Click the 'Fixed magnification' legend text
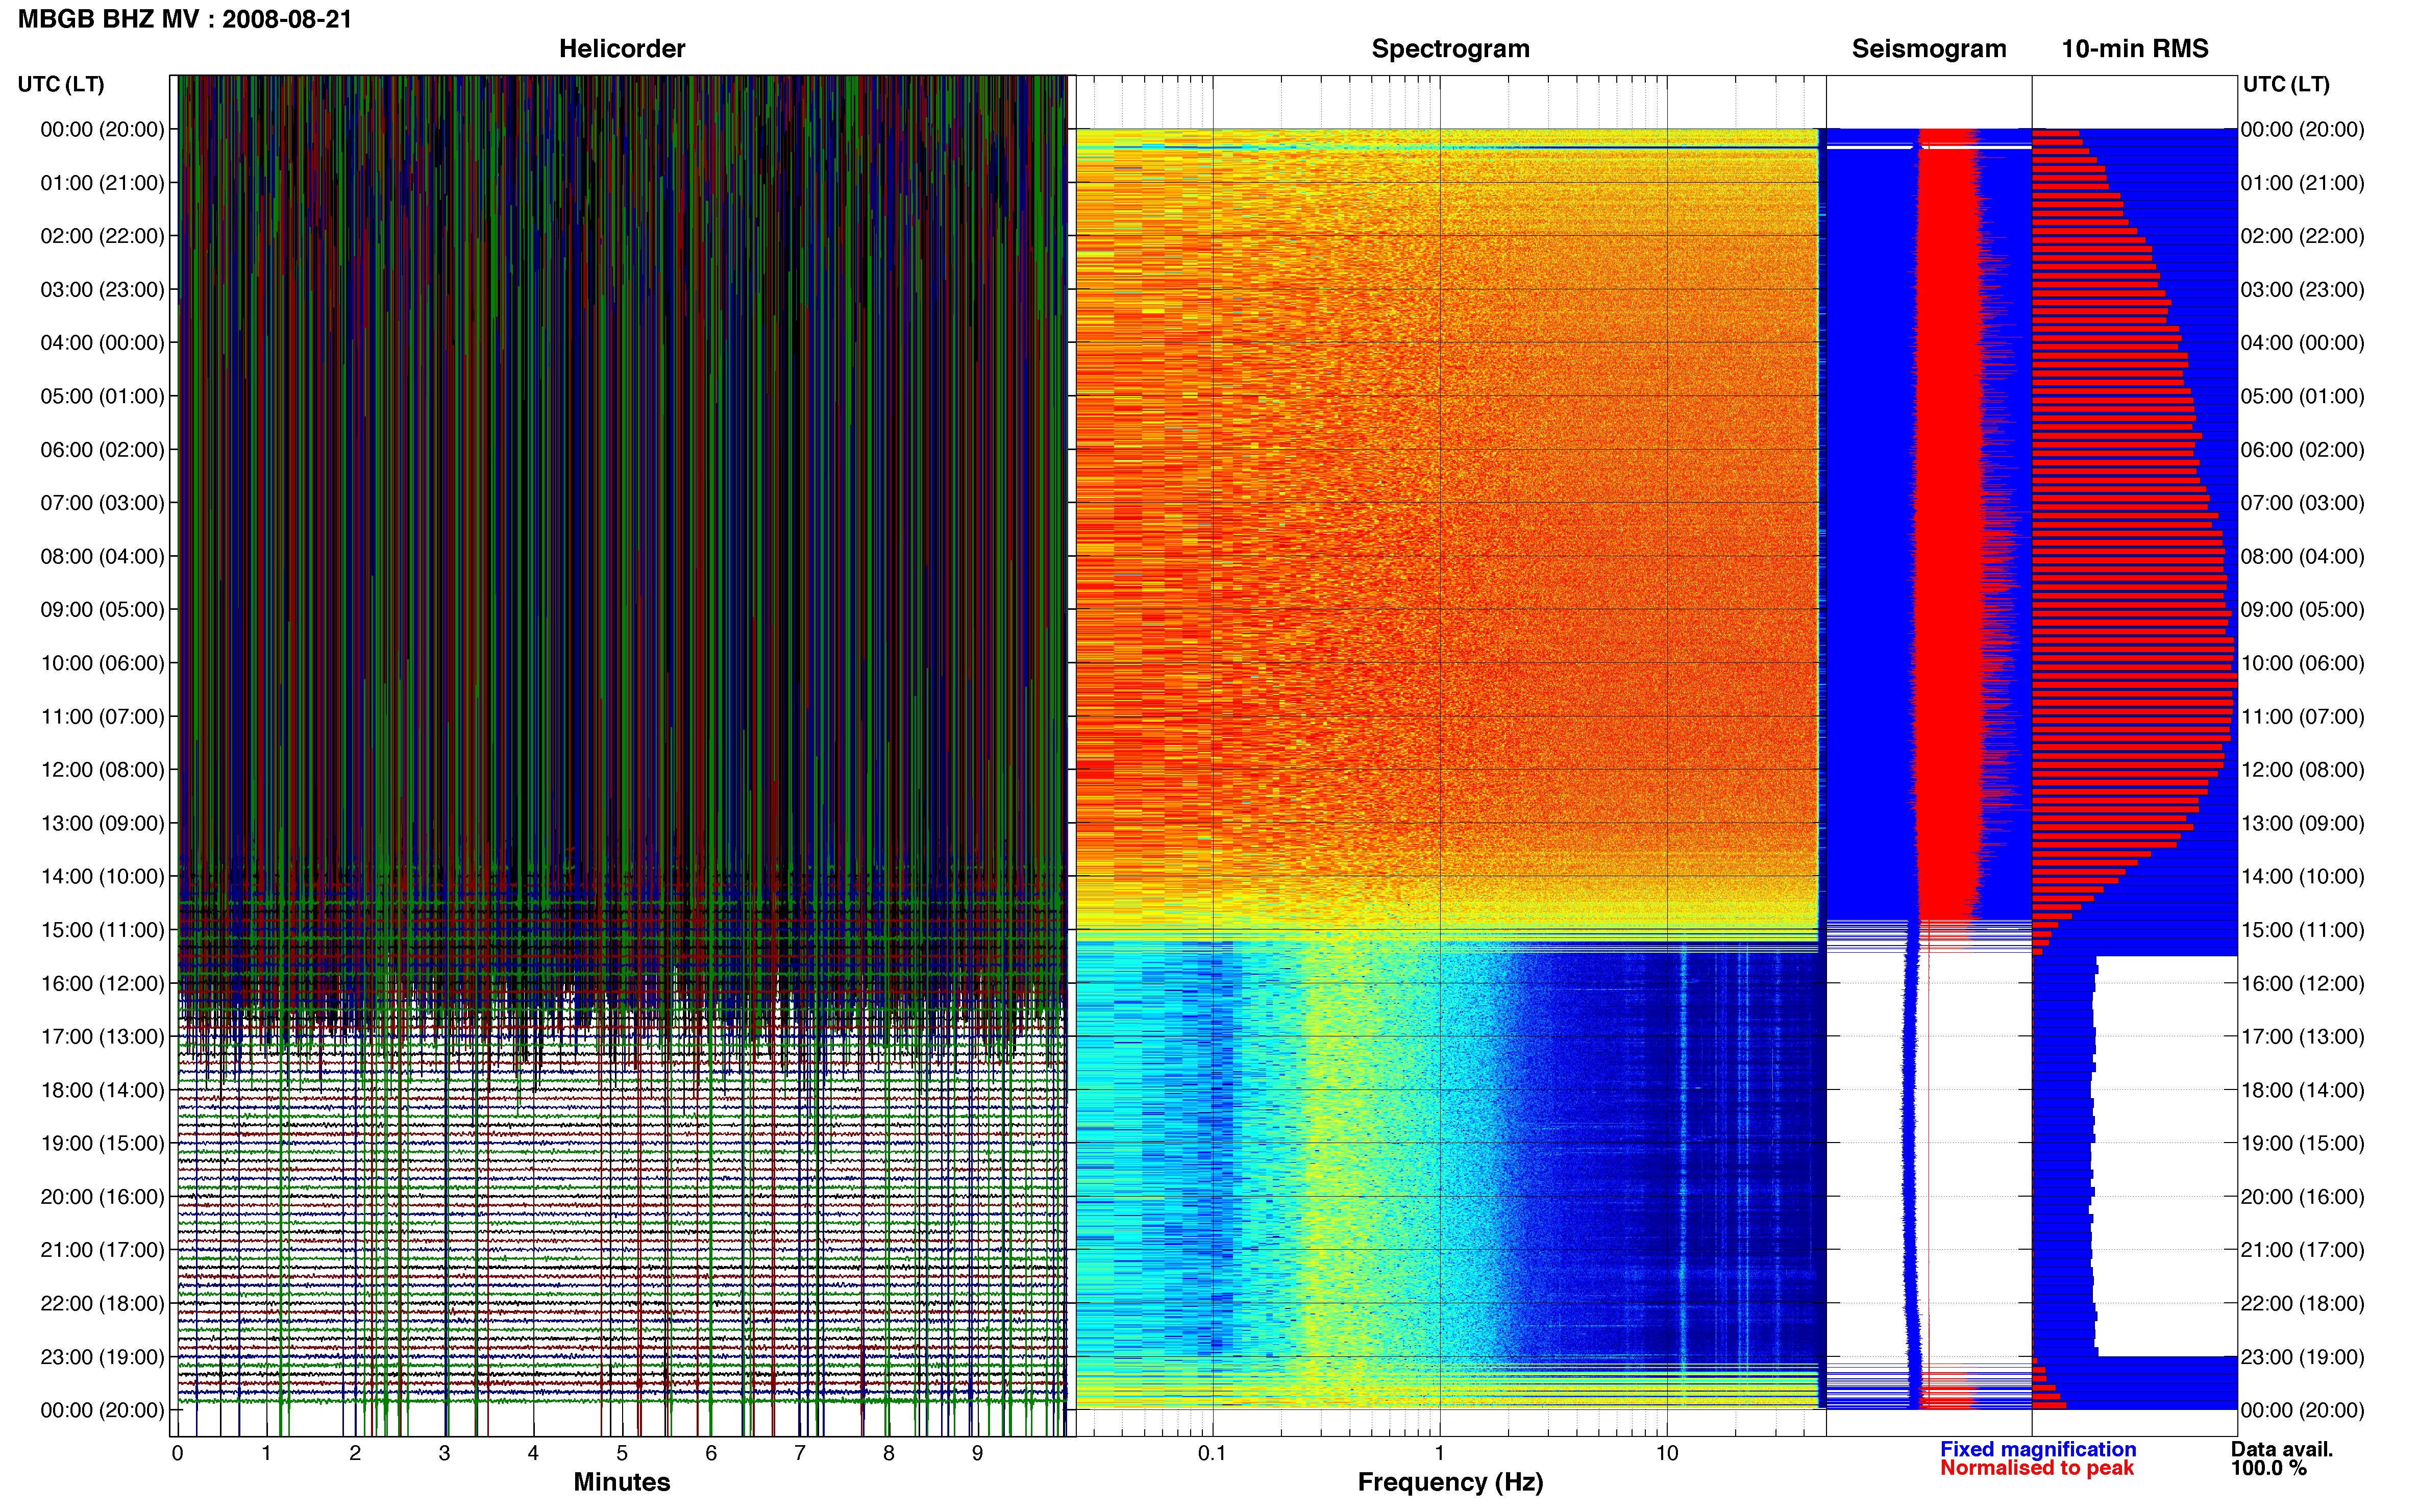 point(2038,1449)
